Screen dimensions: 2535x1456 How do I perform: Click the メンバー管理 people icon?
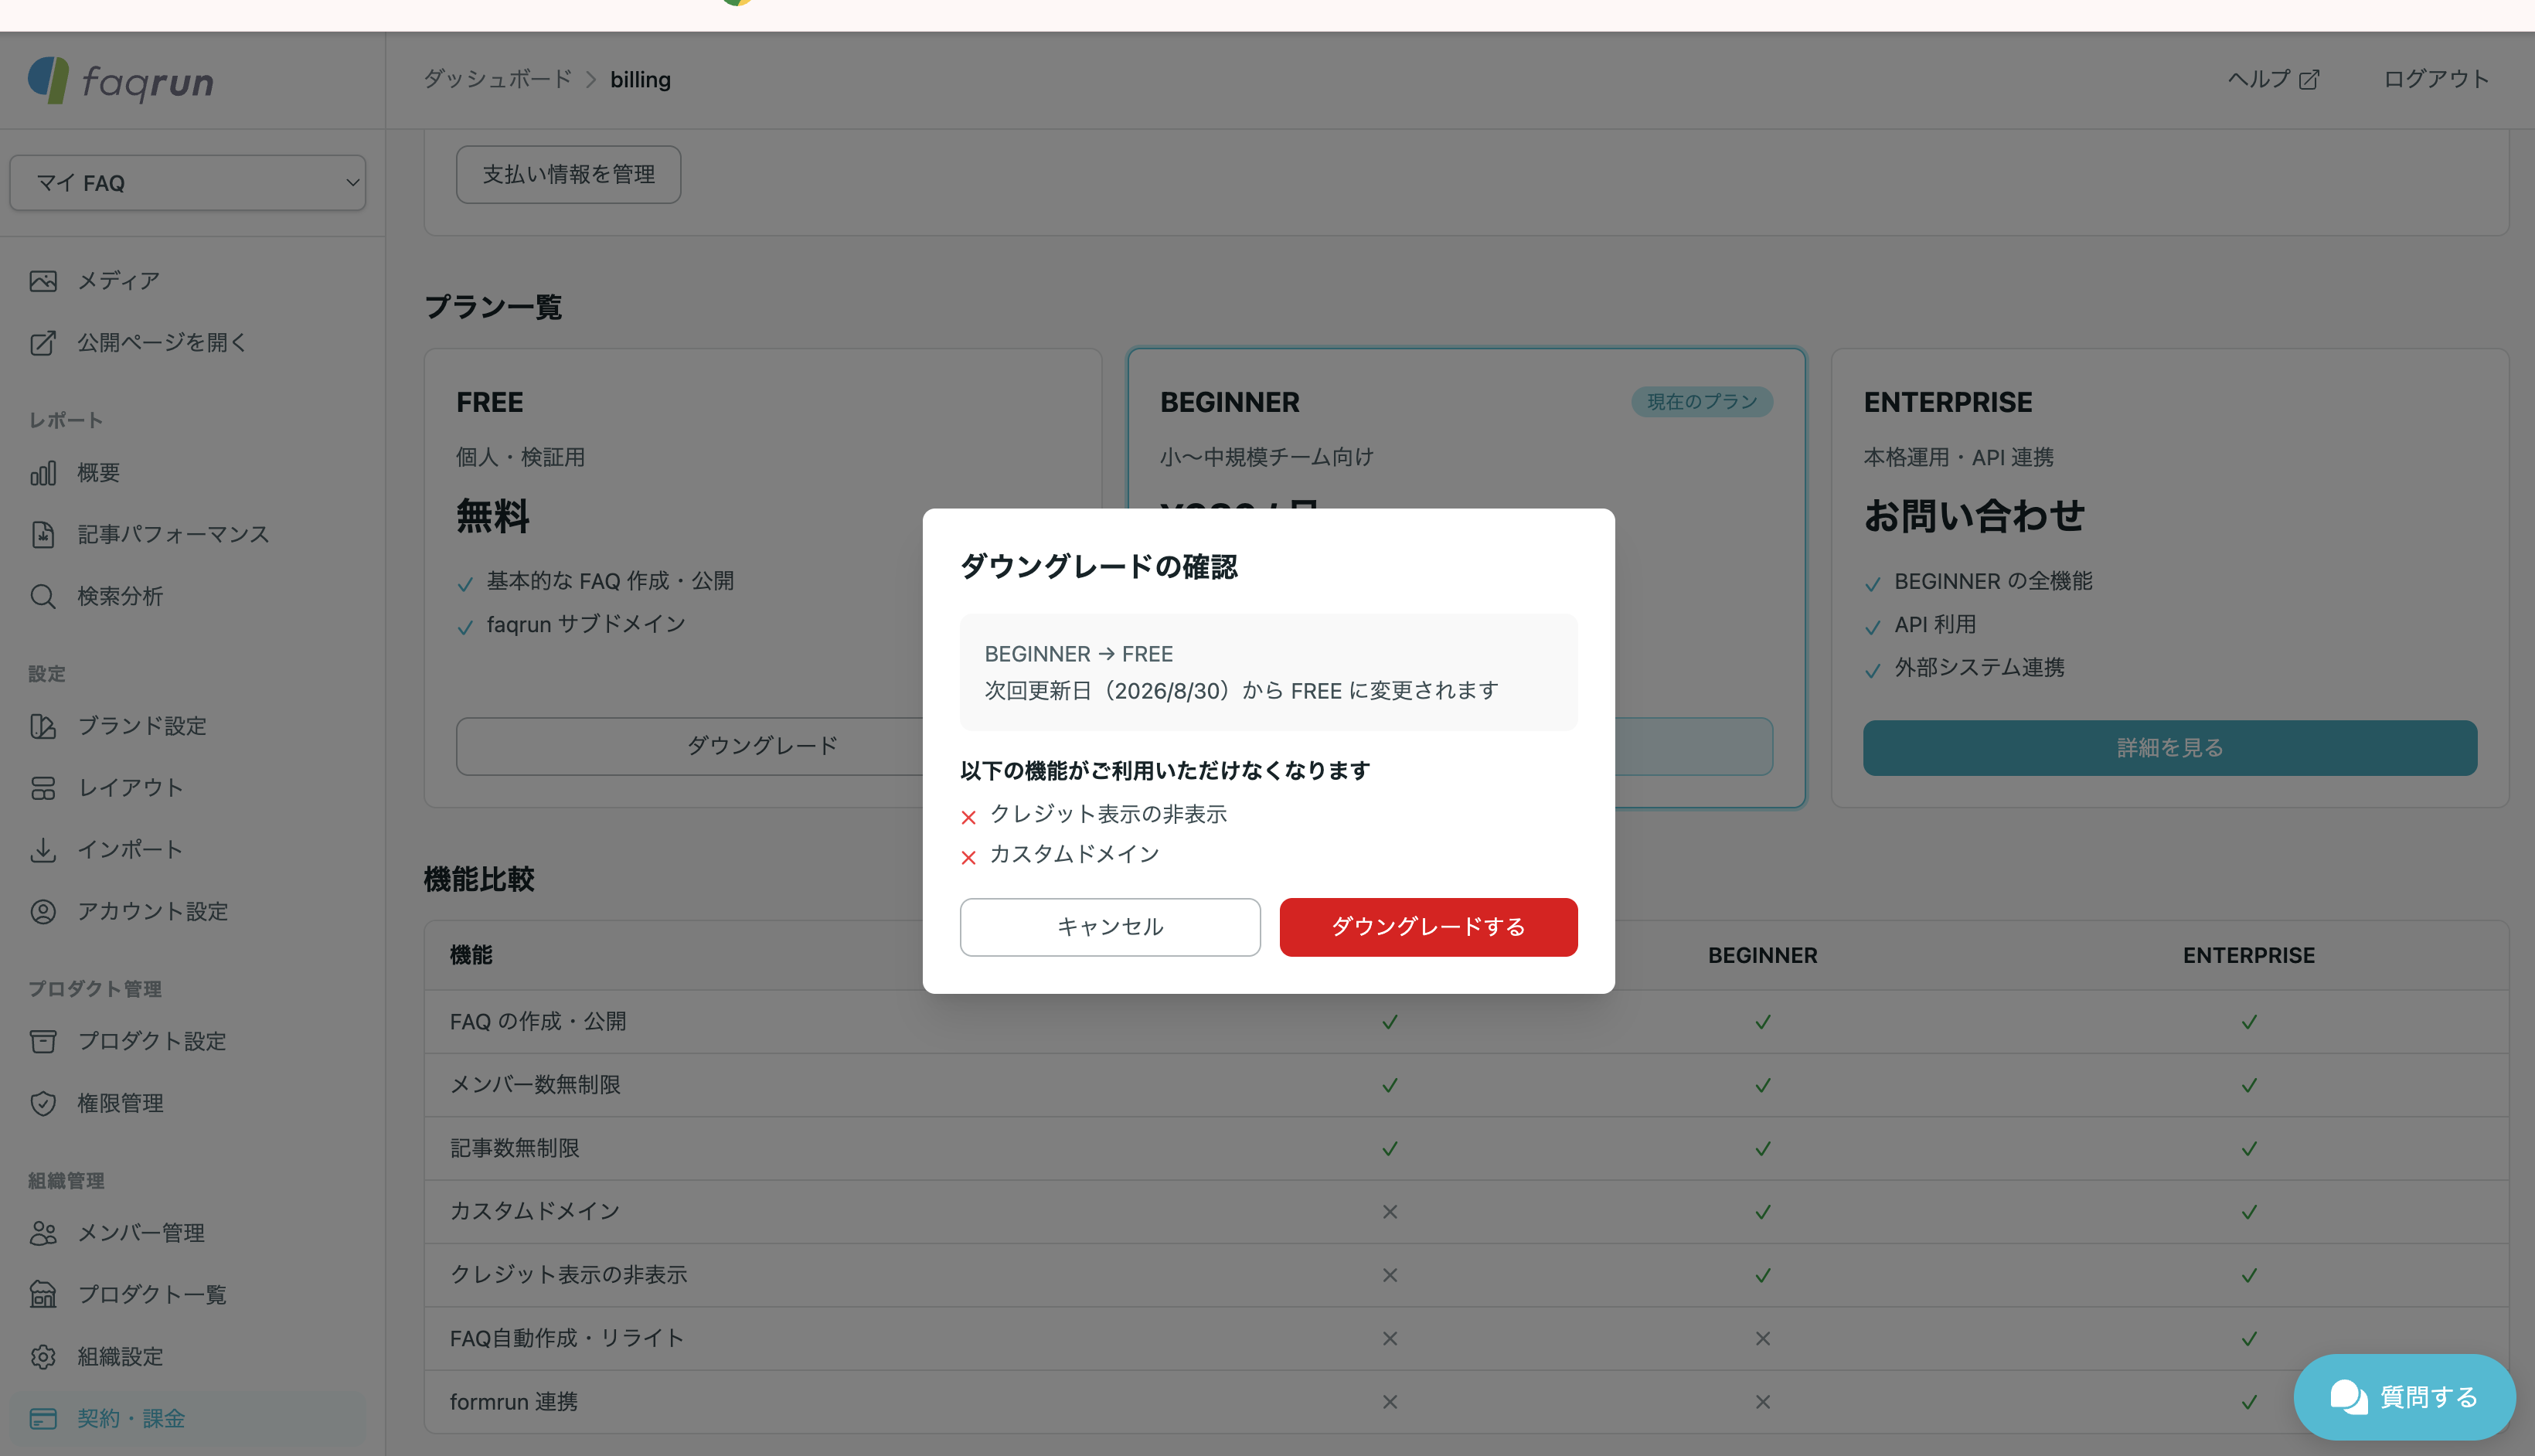(43, 1233)
